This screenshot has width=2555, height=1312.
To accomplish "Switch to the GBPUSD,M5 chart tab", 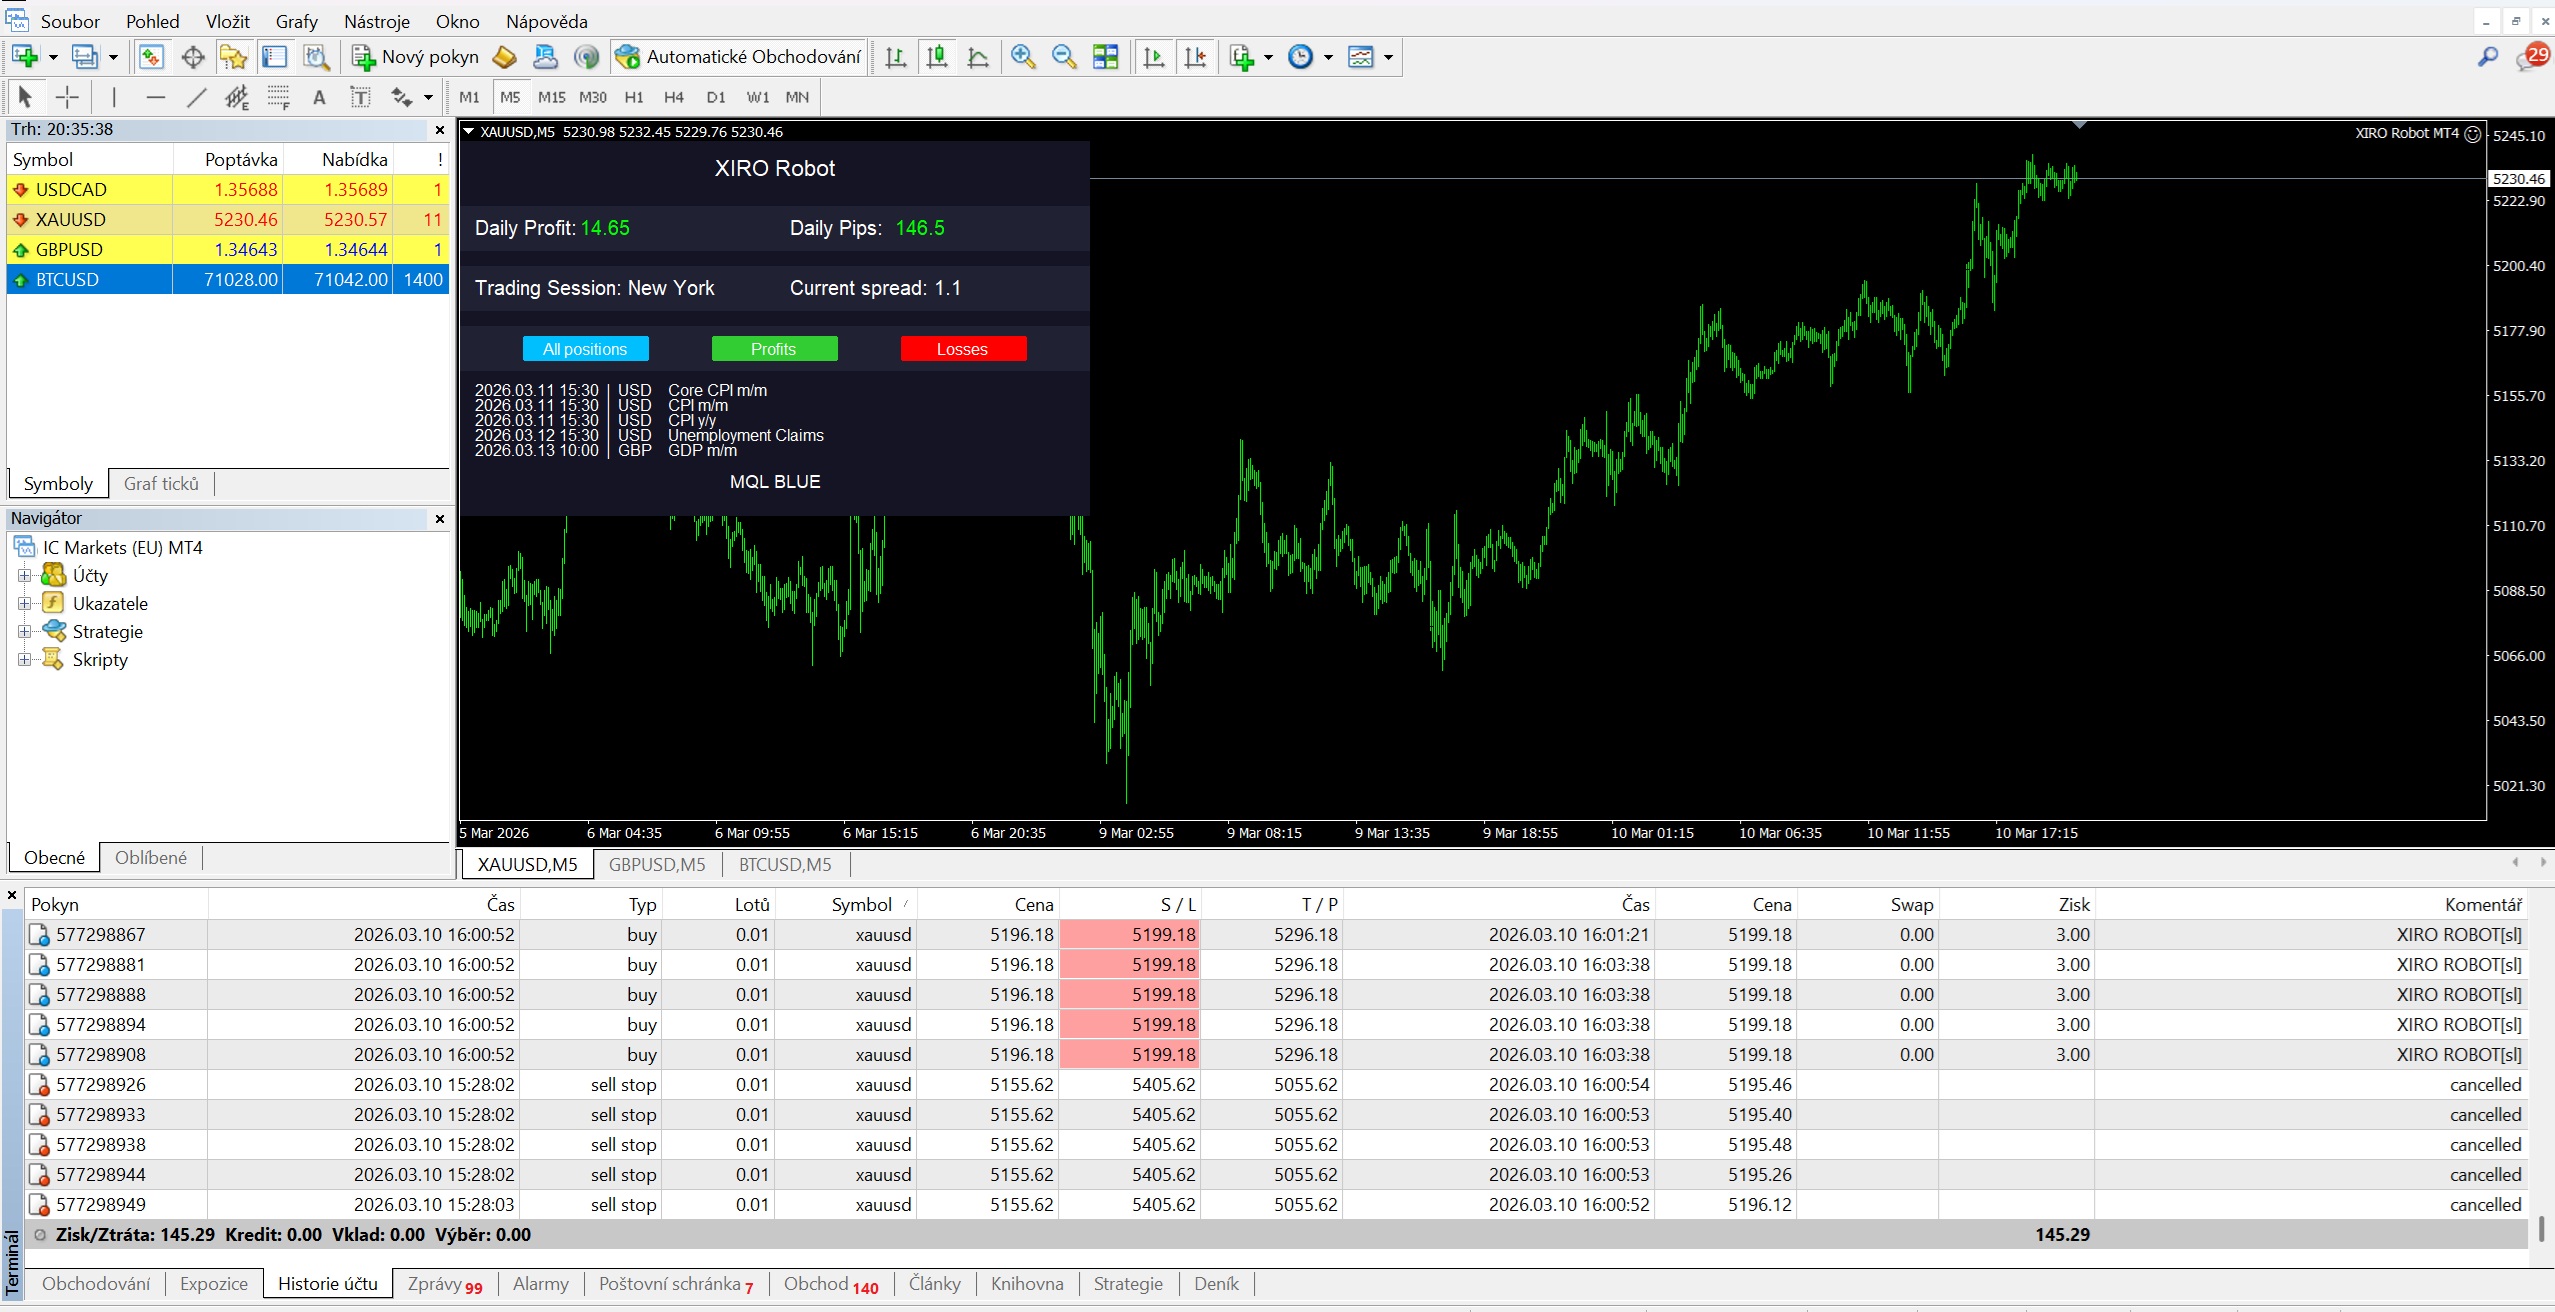I will point(657,864).
